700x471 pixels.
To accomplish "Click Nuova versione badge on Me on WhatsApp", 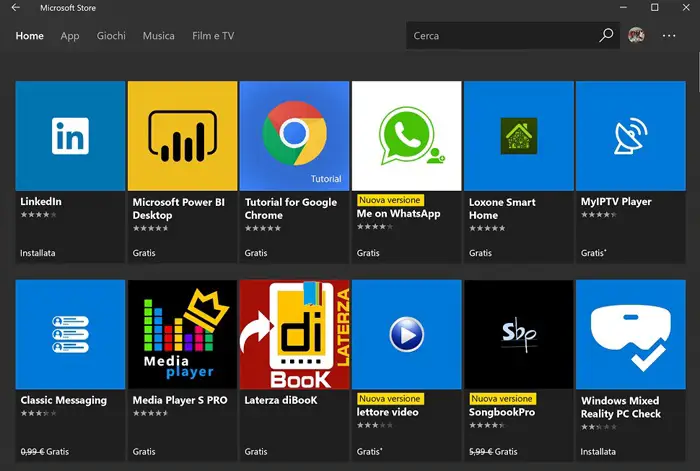I will coord(390,200).
